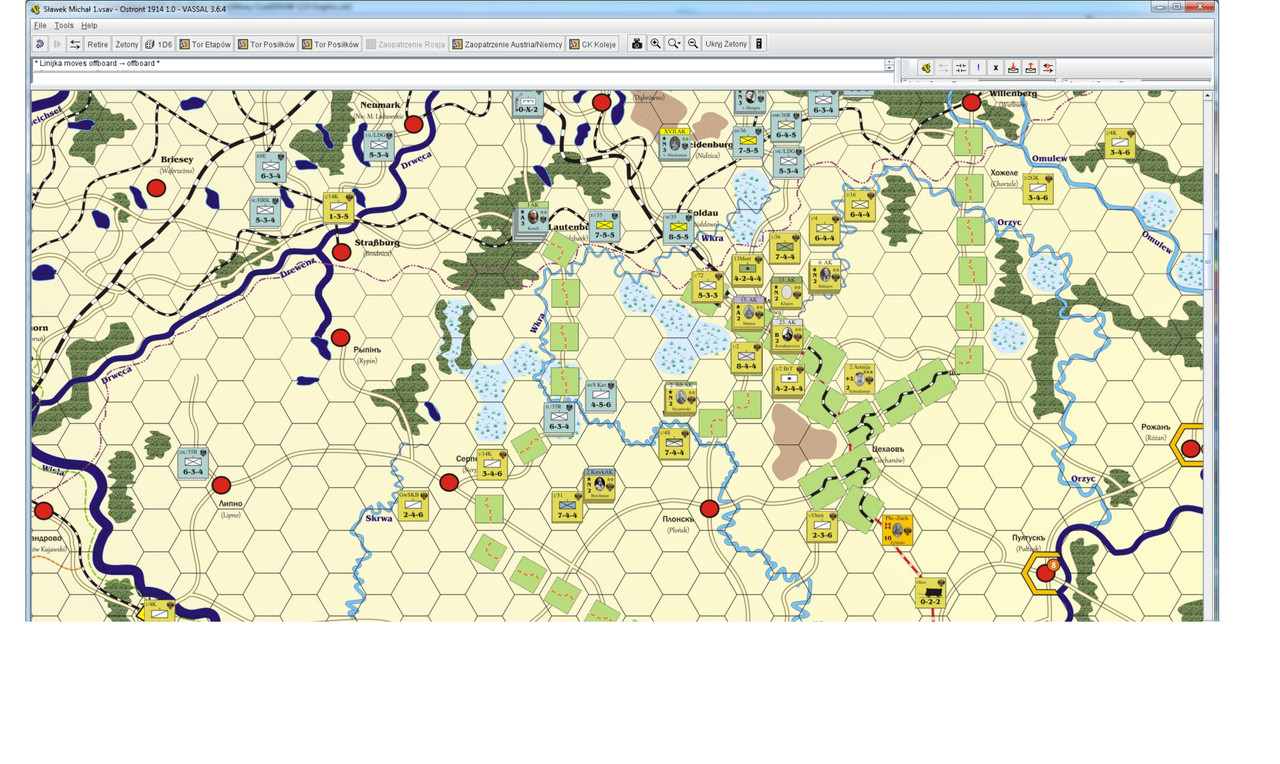Open the Help menu
Screen dimensions: 1280x764
[89, 25]
